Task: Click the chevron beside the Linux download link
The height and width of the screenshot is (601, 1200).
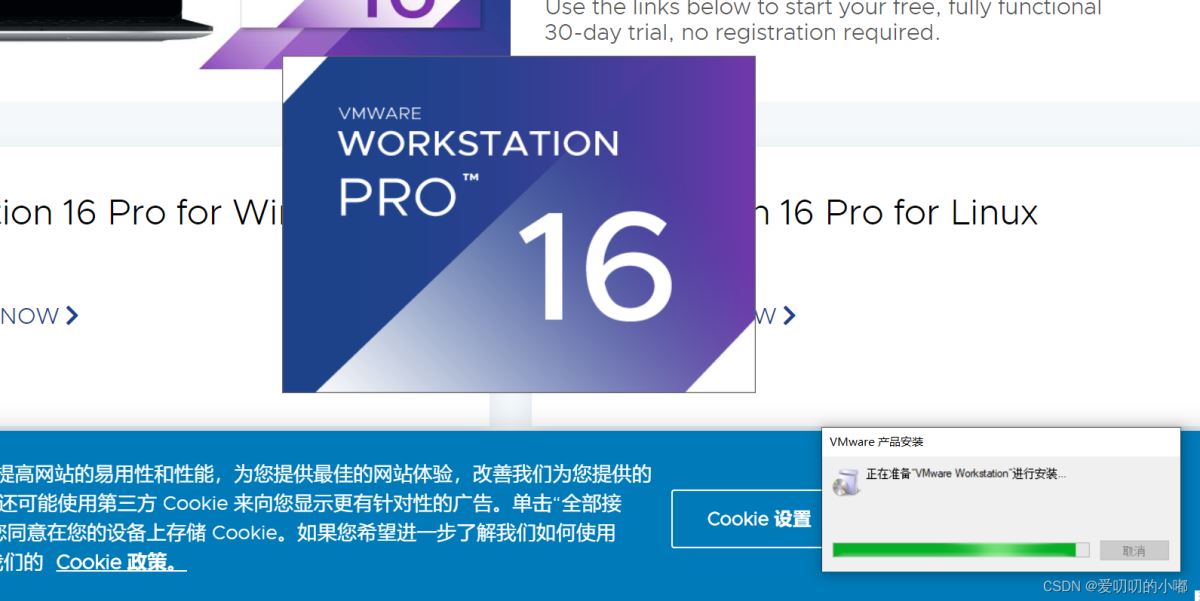Action: click(x=789, y=316)
